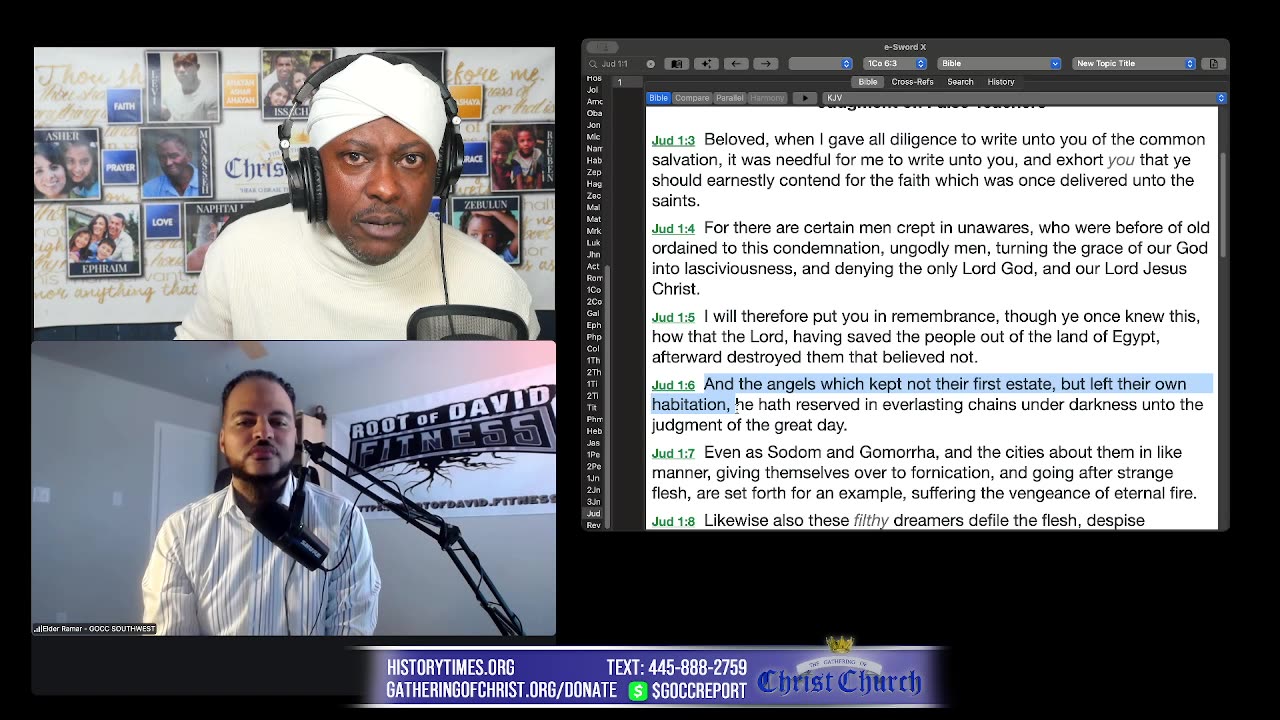The image size is (1280, 720).
Task: Select the book Gal in the book list
Action: (x=594, y=314)
